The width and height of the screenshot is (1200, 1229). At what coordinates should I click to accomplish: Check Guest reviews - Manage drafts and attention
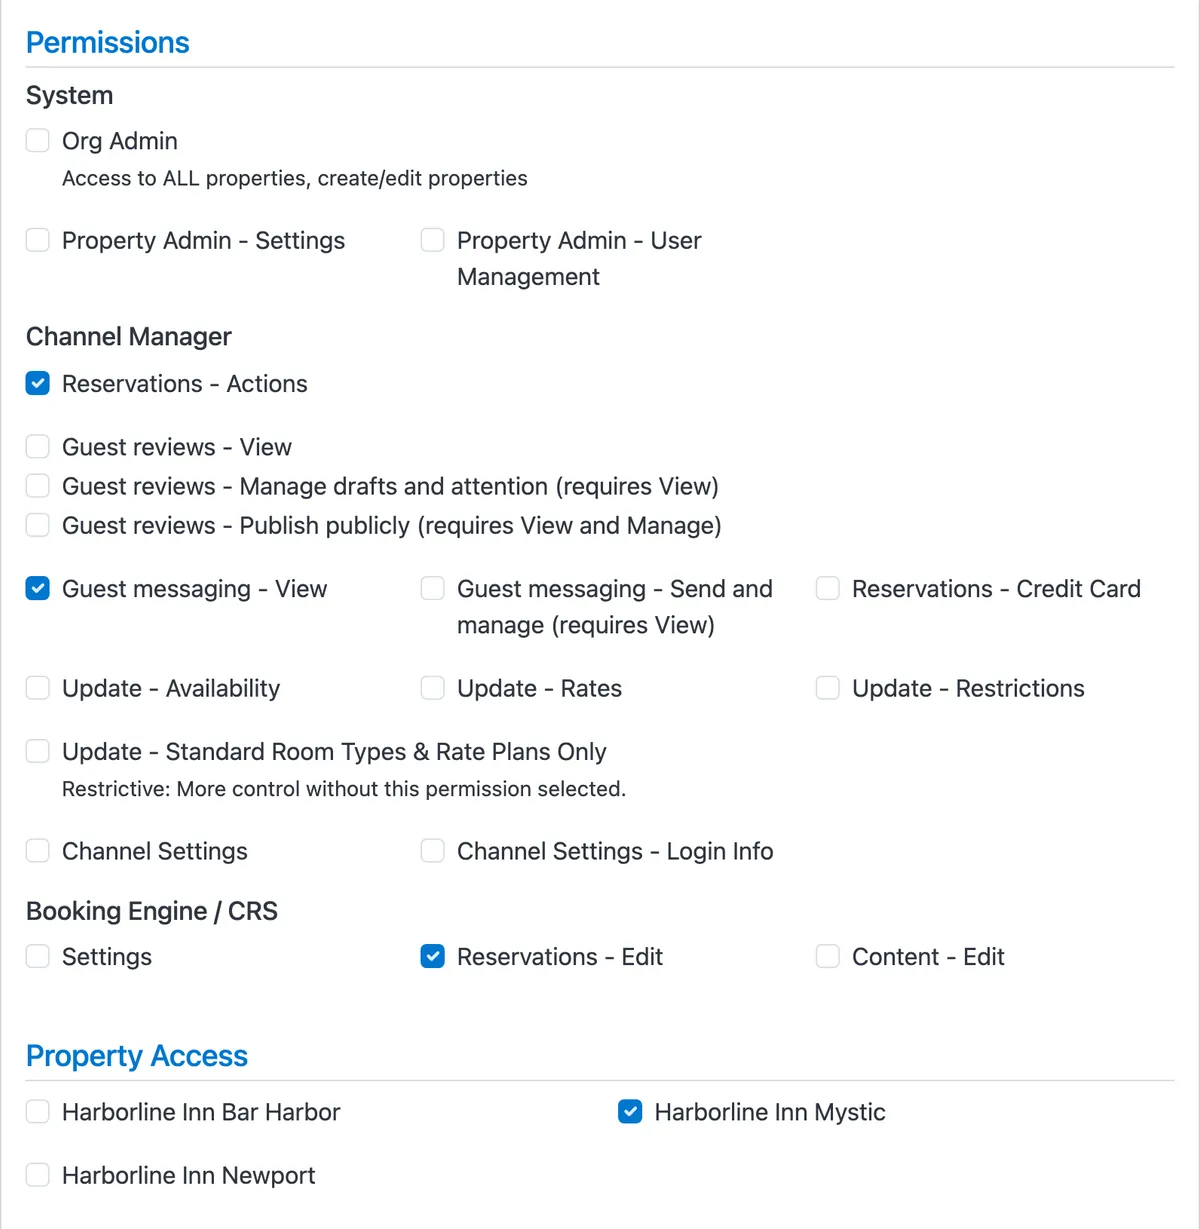(38, 486)
